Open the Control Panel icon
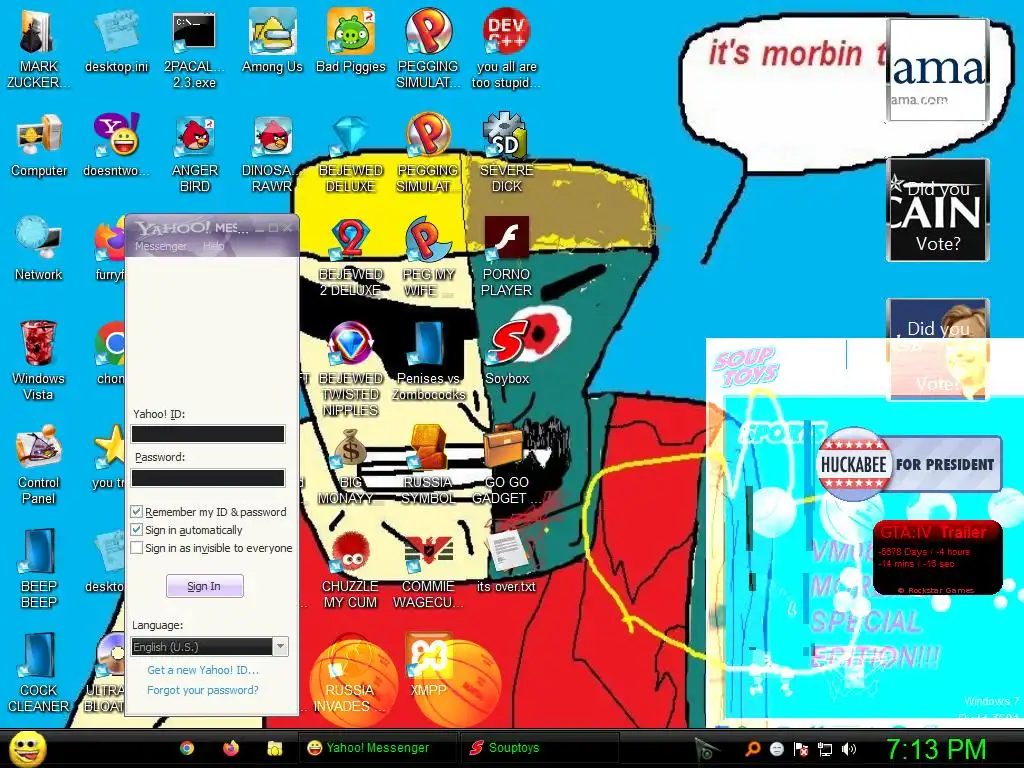 pos(39,465)
